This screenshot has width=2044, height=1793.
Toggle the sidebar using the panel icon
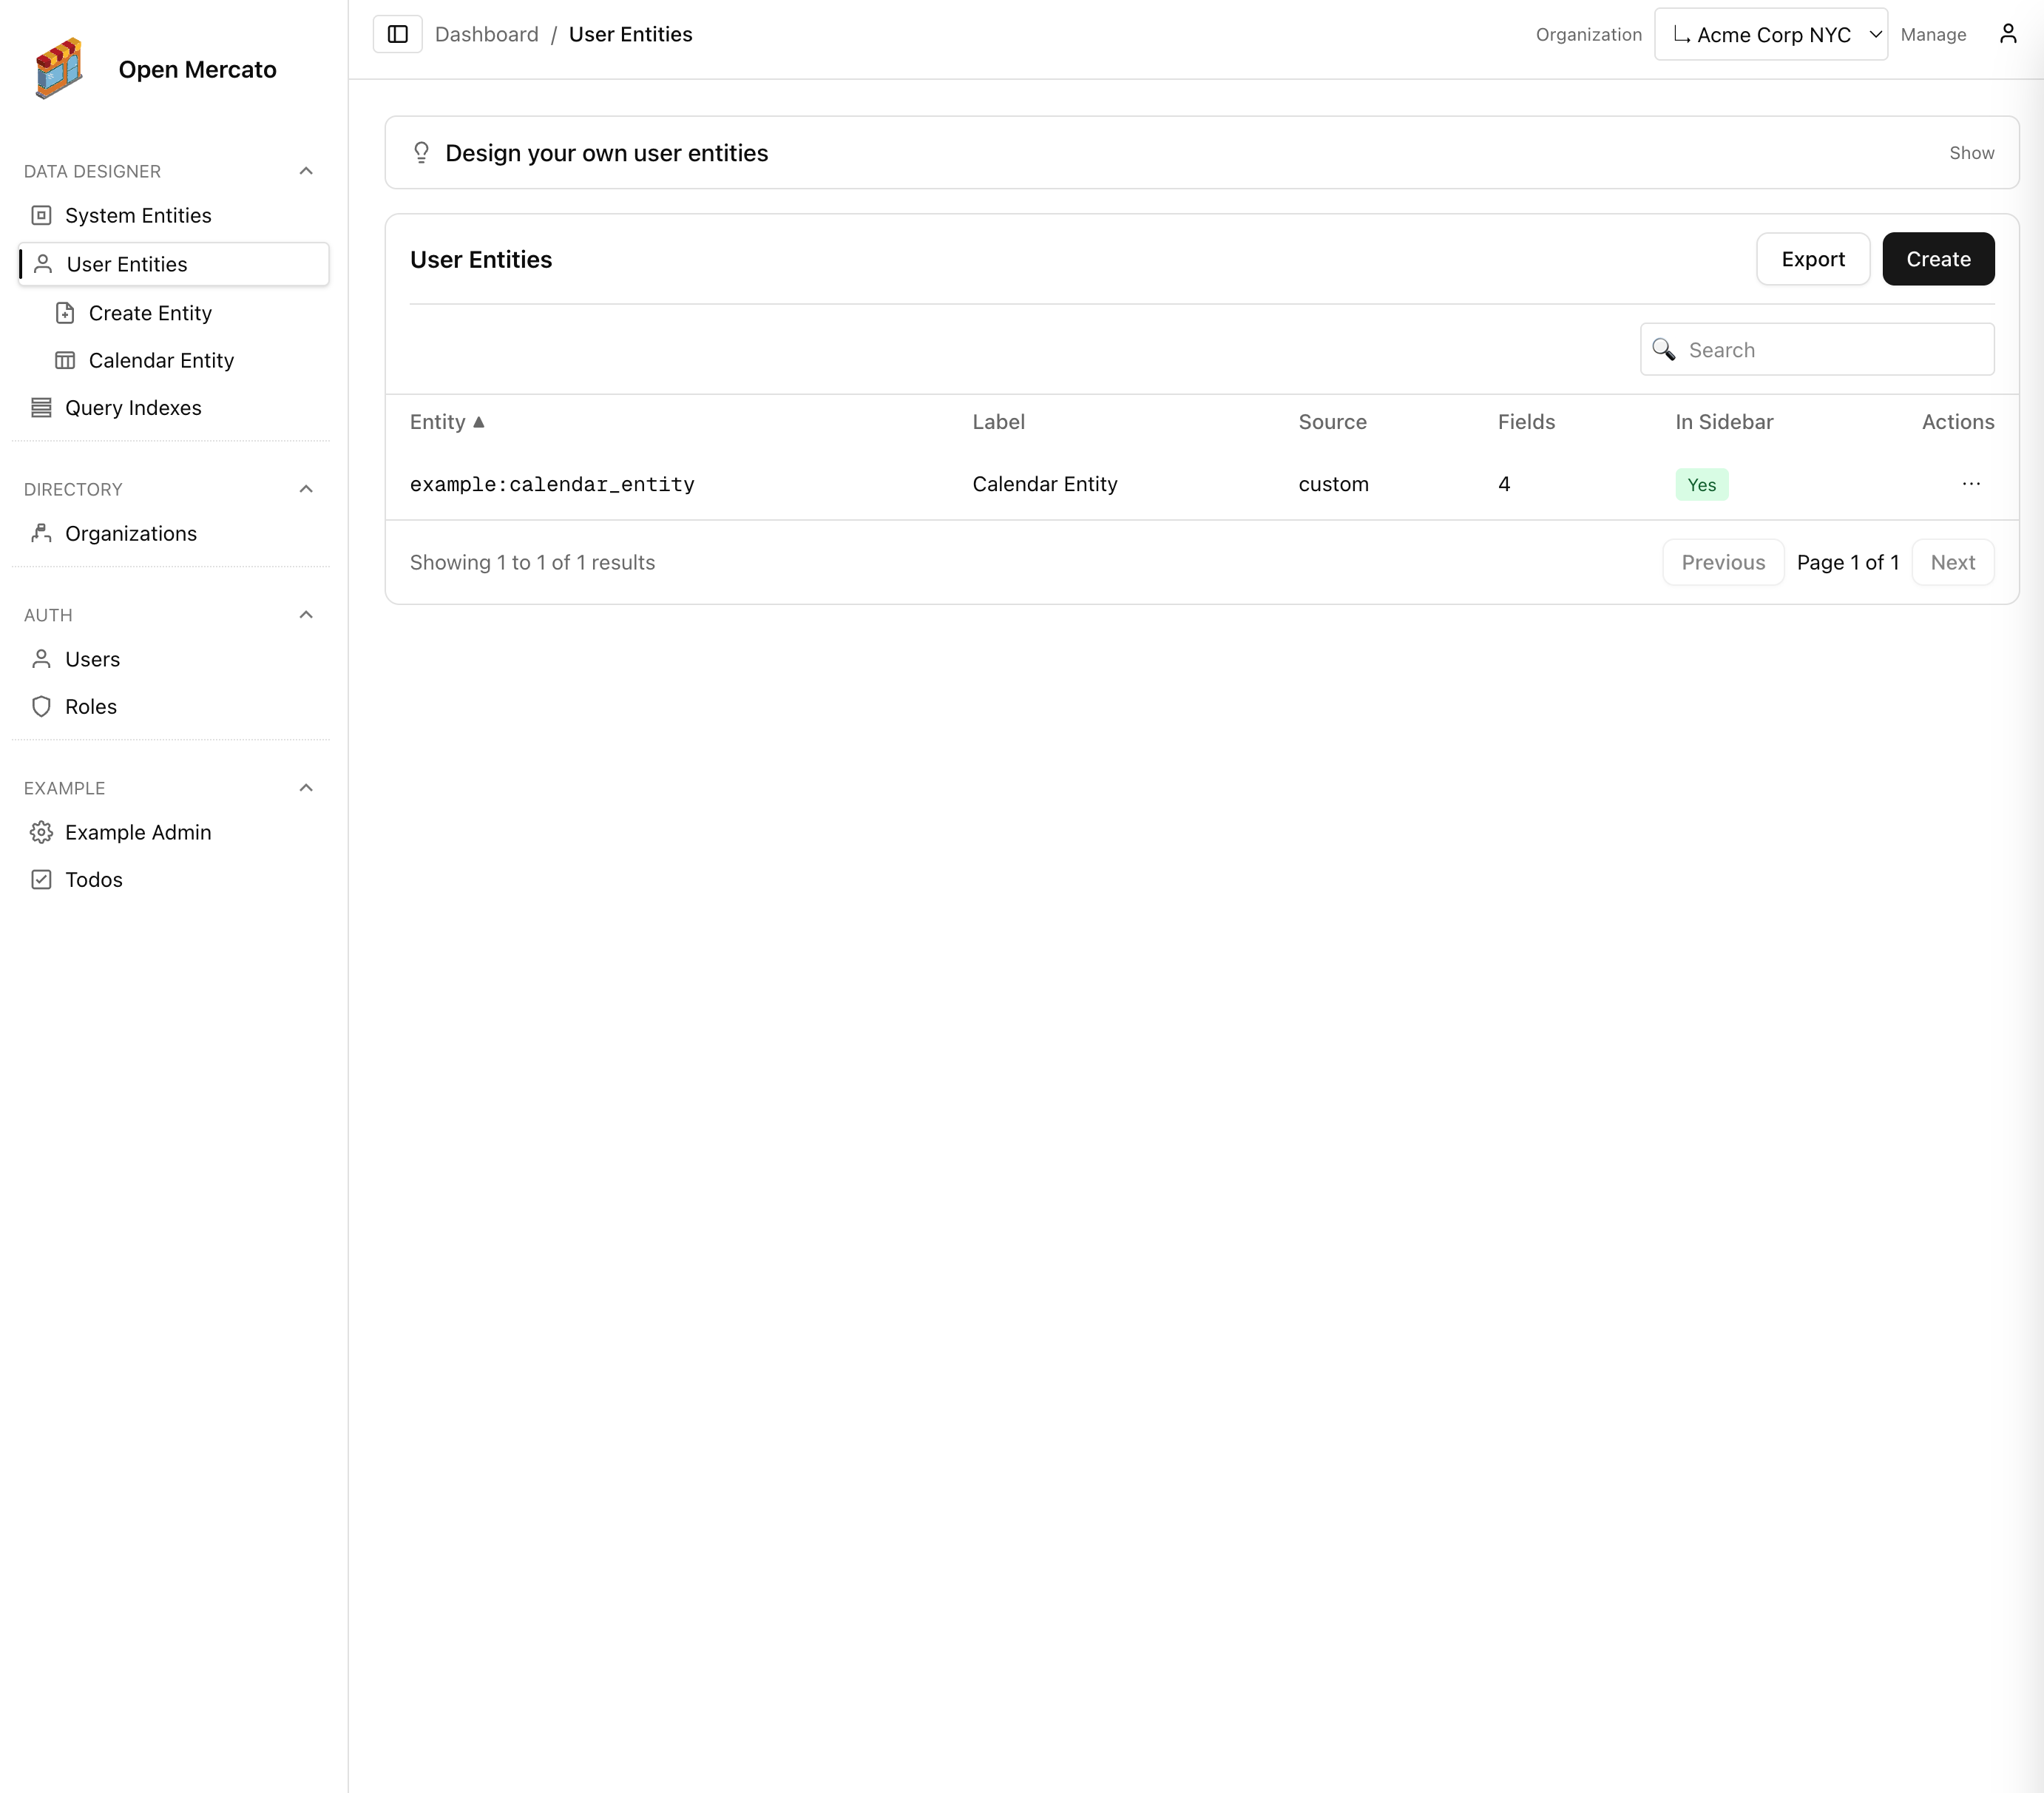tap(397, 33)
